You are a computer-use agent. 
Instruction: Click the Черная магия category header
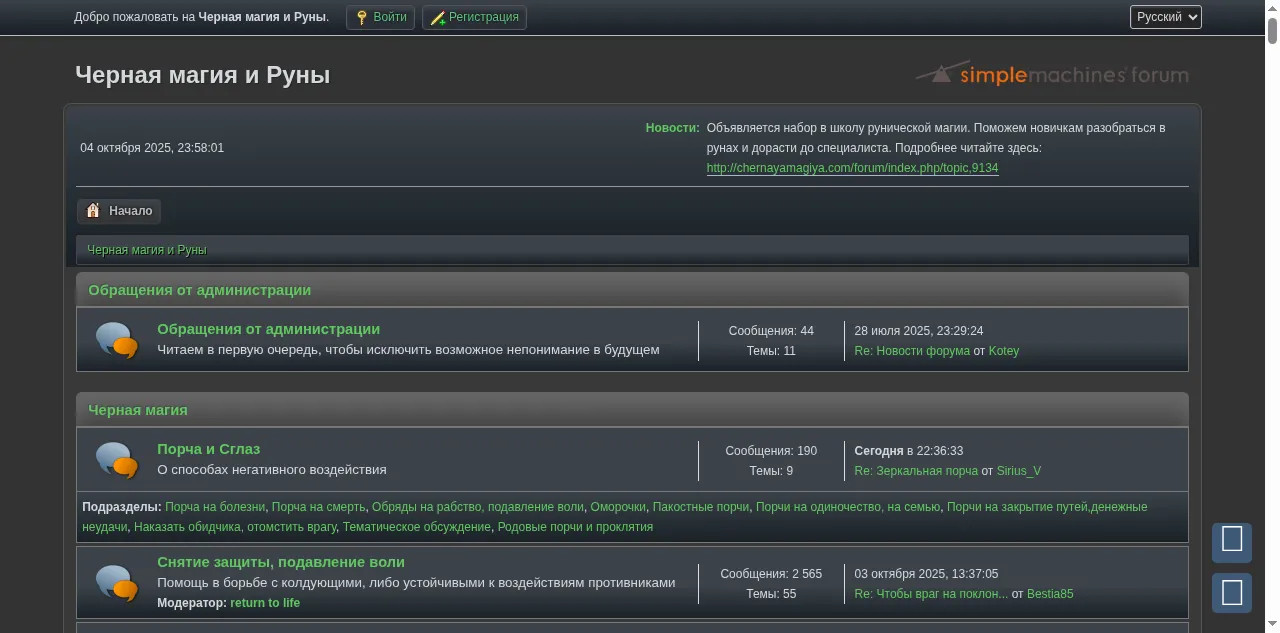(x=138, y=410)
